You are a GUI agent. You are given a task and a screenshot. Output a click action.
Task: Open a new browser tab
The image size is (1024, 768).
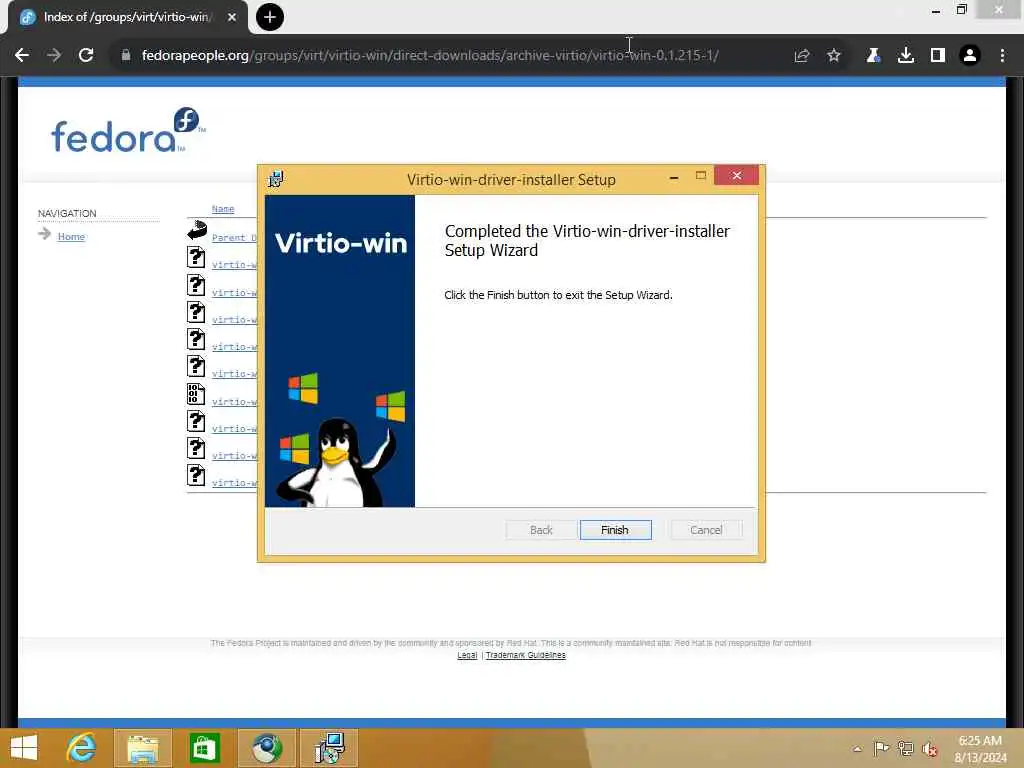coord(270,17)
